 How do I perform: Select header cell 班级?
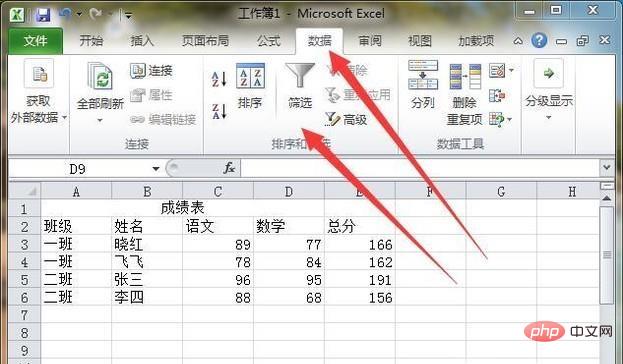point(76,226)
